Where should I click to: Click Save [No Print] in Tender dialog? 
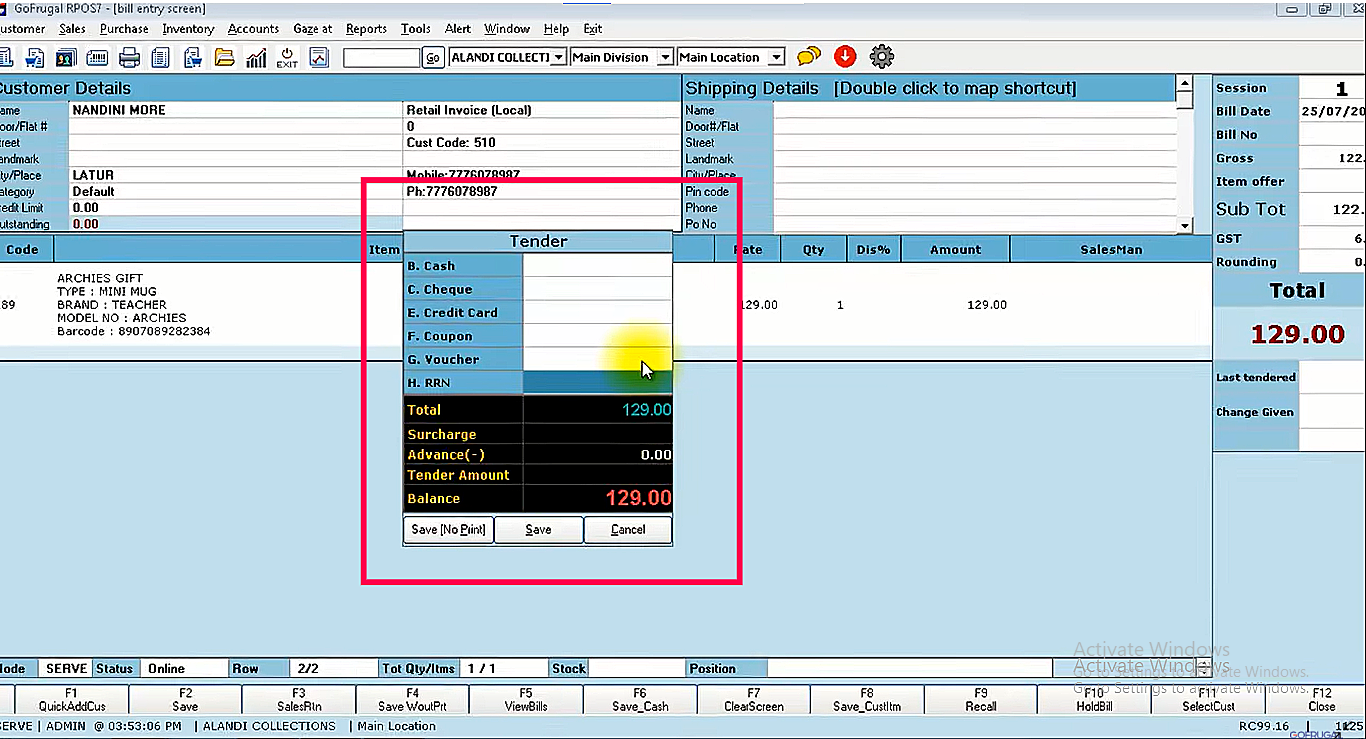448,529
